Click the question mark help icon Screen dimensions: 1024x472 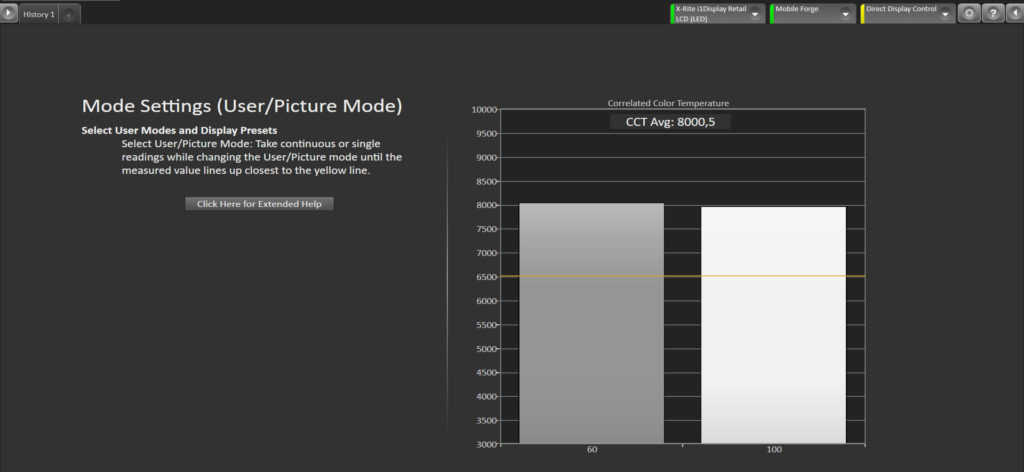tap(992, 14)
